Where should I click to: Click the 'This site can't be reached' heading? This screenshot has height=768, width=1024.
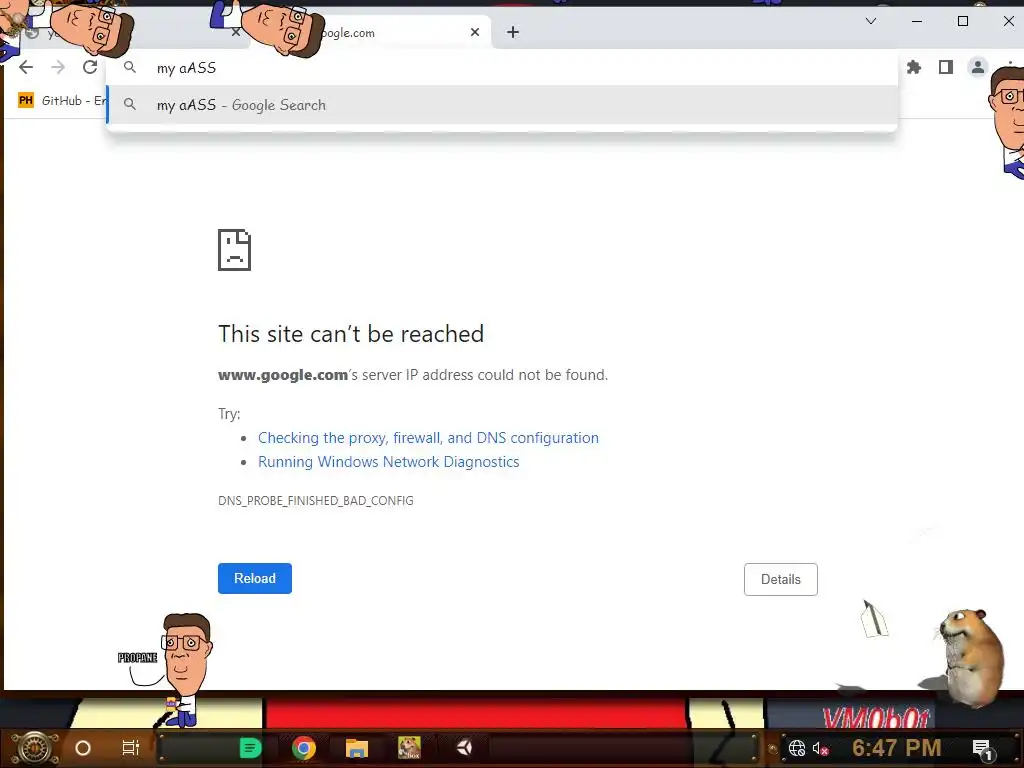pyautogui.click(x=351, y=334)
